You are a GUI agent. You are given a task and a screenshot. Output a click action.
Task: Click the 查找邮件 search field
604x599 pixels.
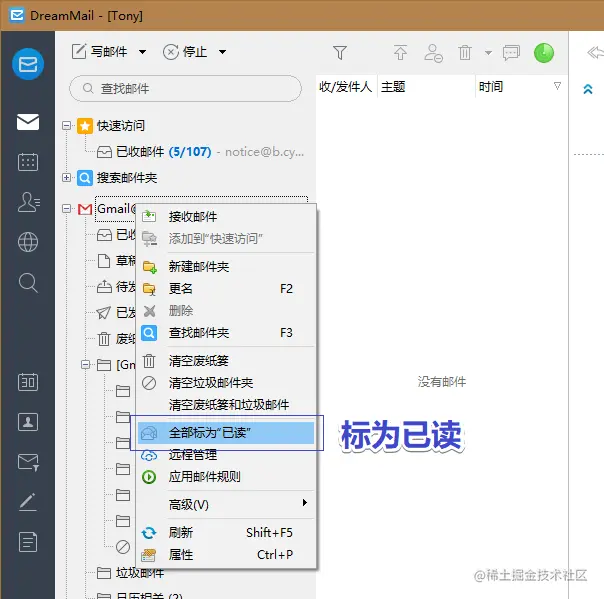pyautogui.click(x=185, y=89)
